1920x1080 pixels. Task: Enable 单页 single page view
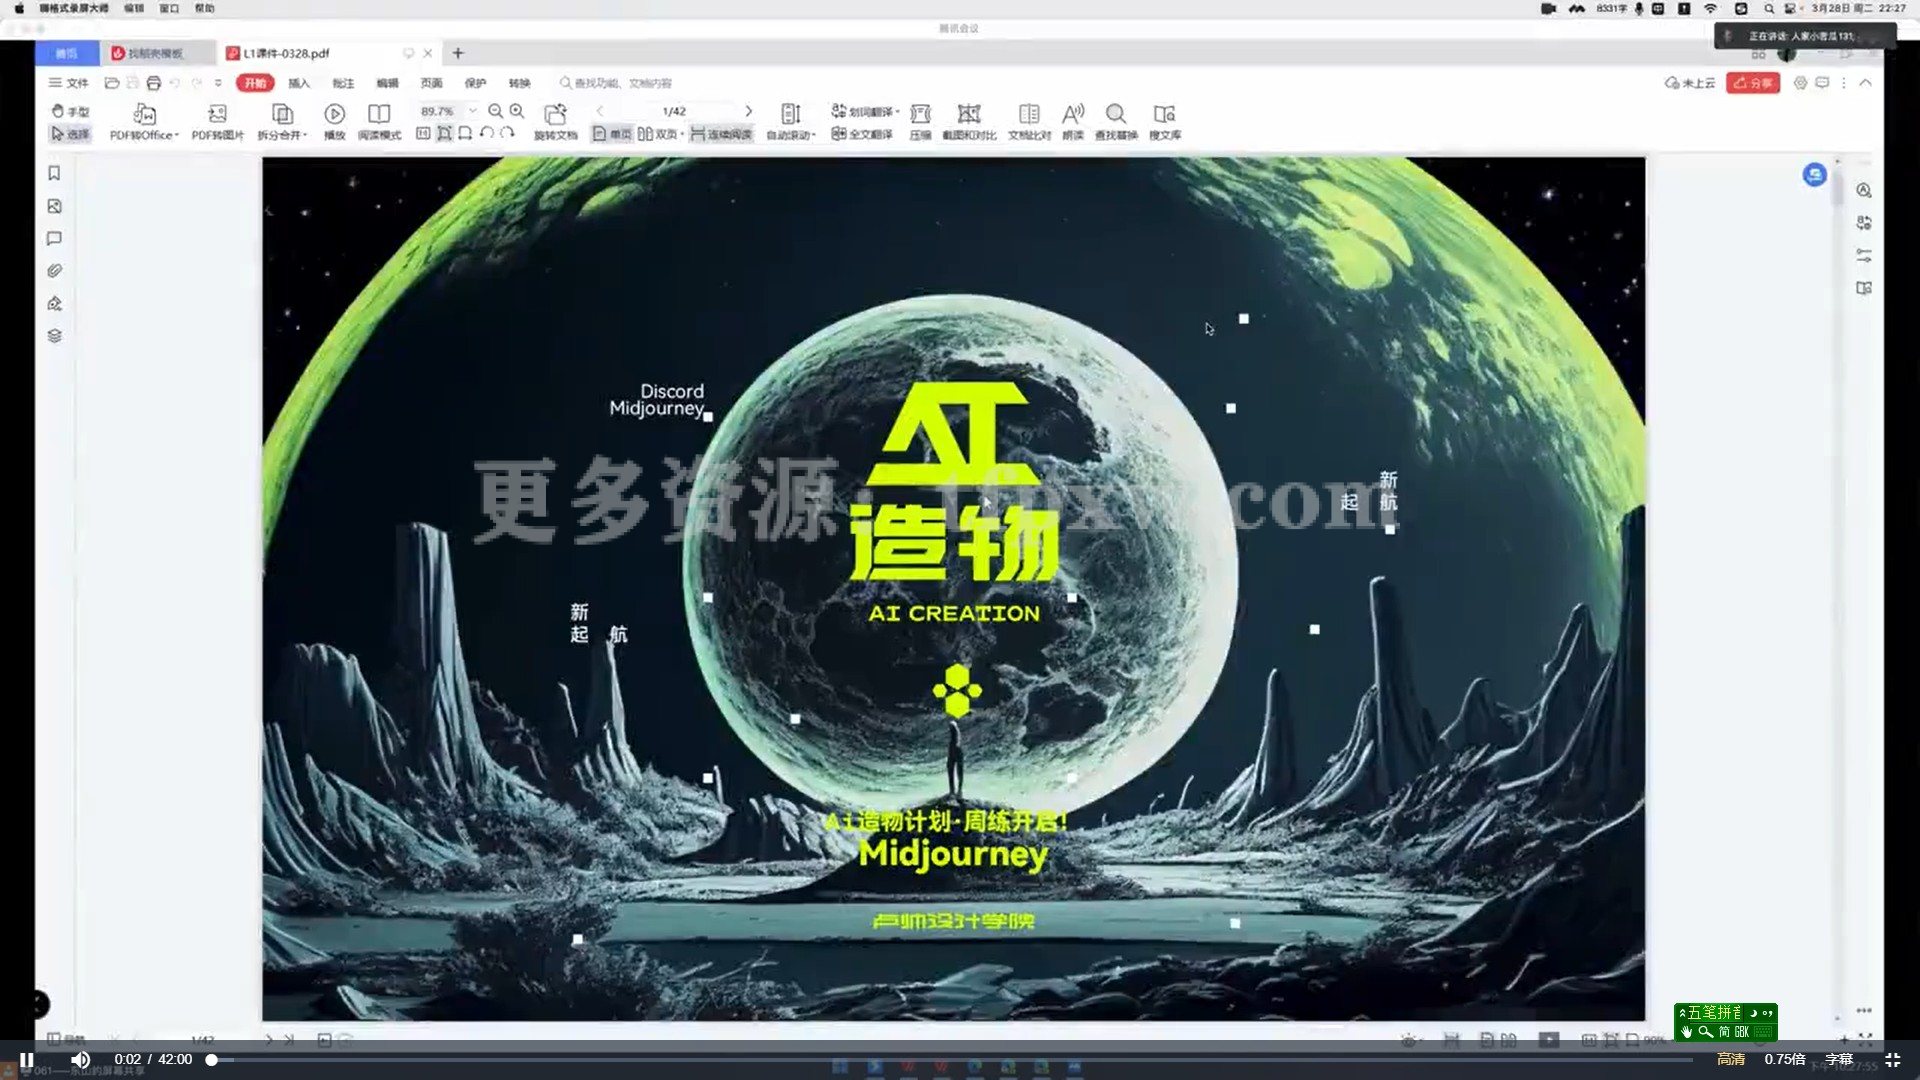point(612,134)
